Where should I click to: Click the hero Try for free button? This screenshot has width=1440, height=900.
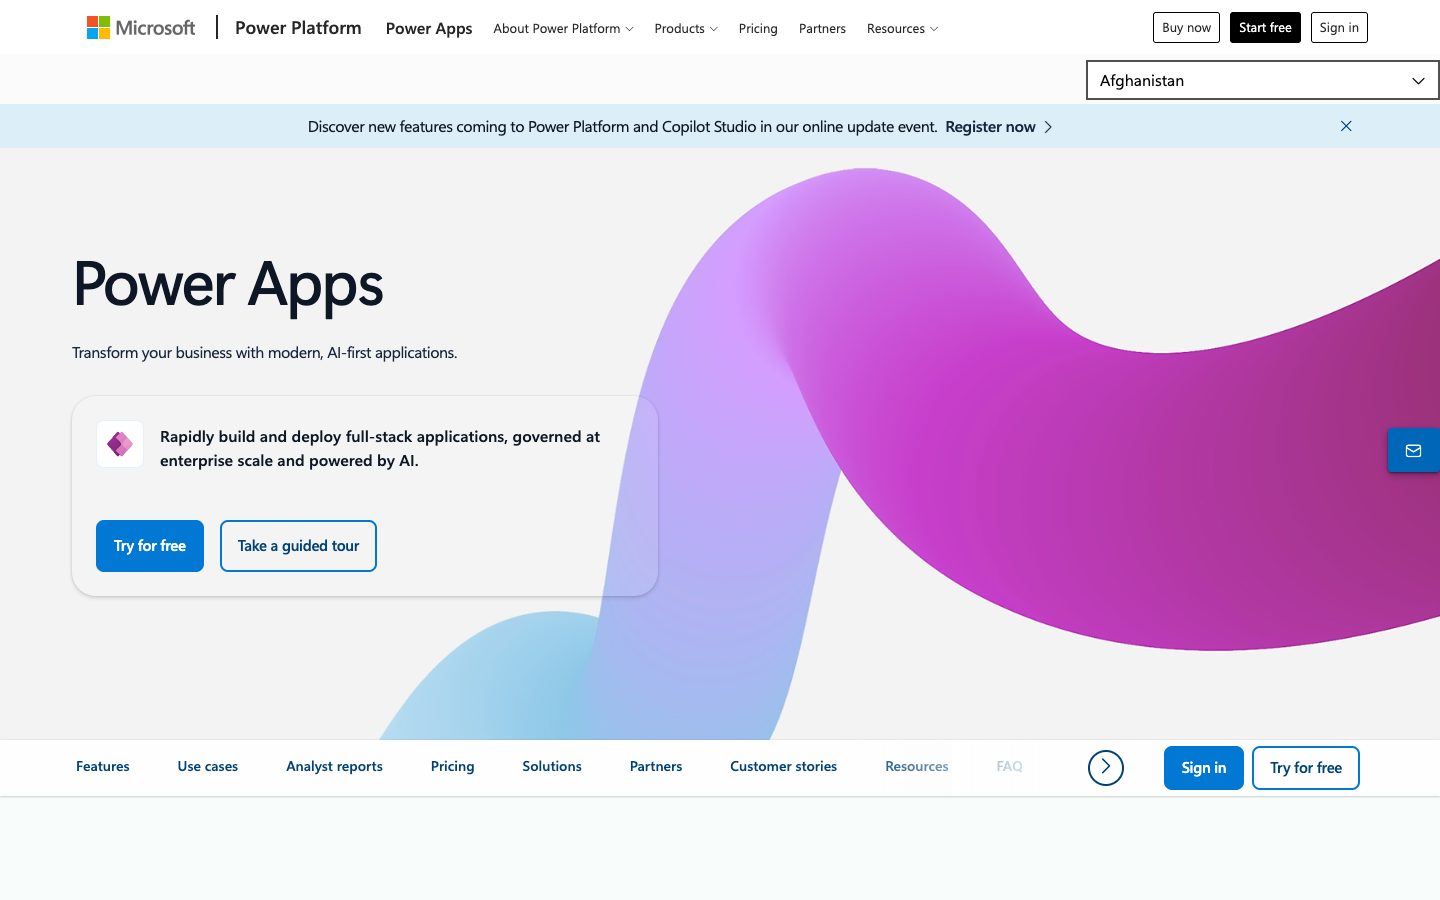[150, 546]
